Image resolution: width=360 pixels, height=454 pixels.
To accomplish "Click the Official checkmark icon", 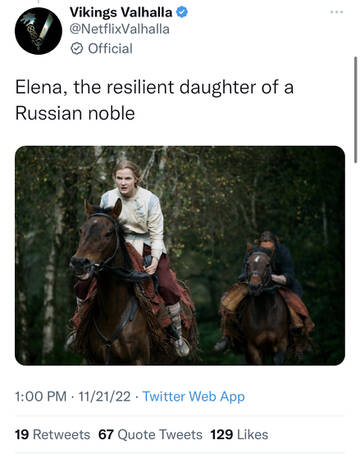I will click(x=77, y=49).
